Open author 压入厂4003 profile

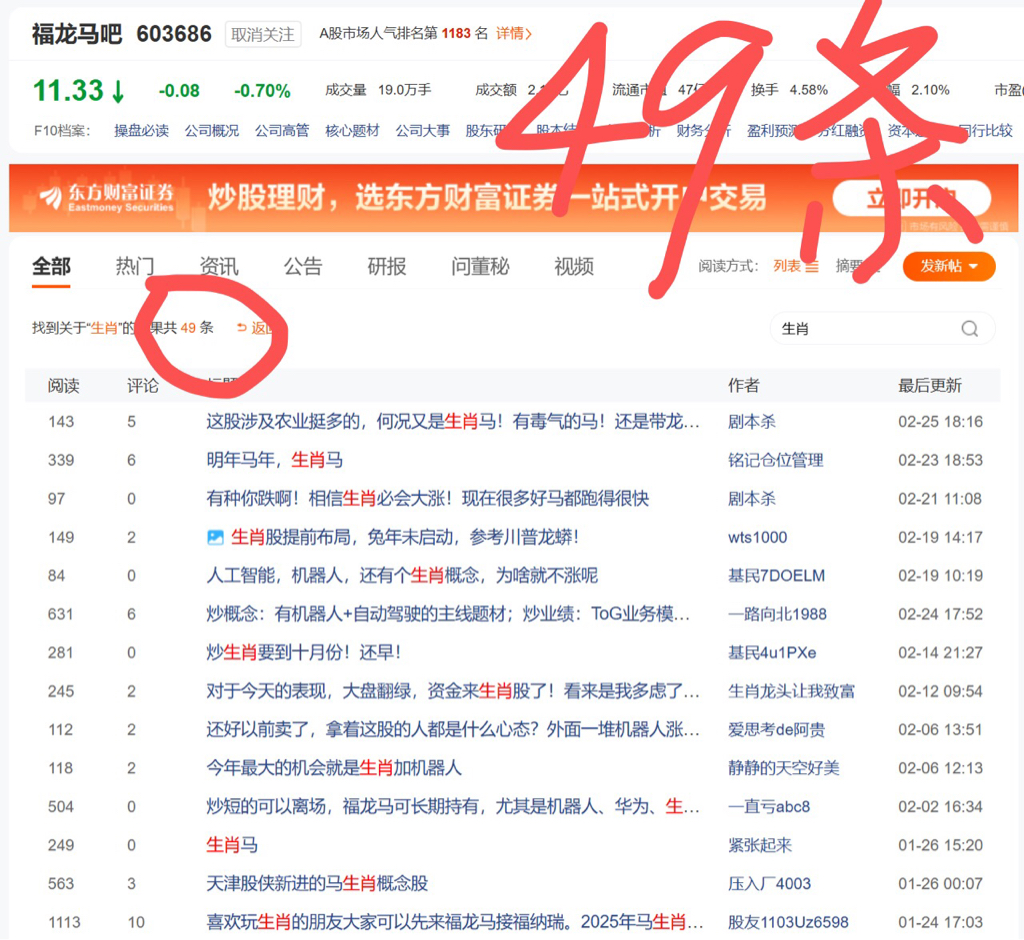[769, 884]
